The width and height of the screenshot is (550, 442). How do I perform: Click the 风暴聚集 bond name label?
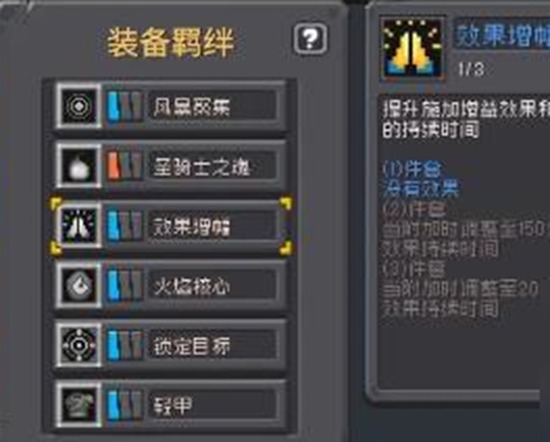192,107
